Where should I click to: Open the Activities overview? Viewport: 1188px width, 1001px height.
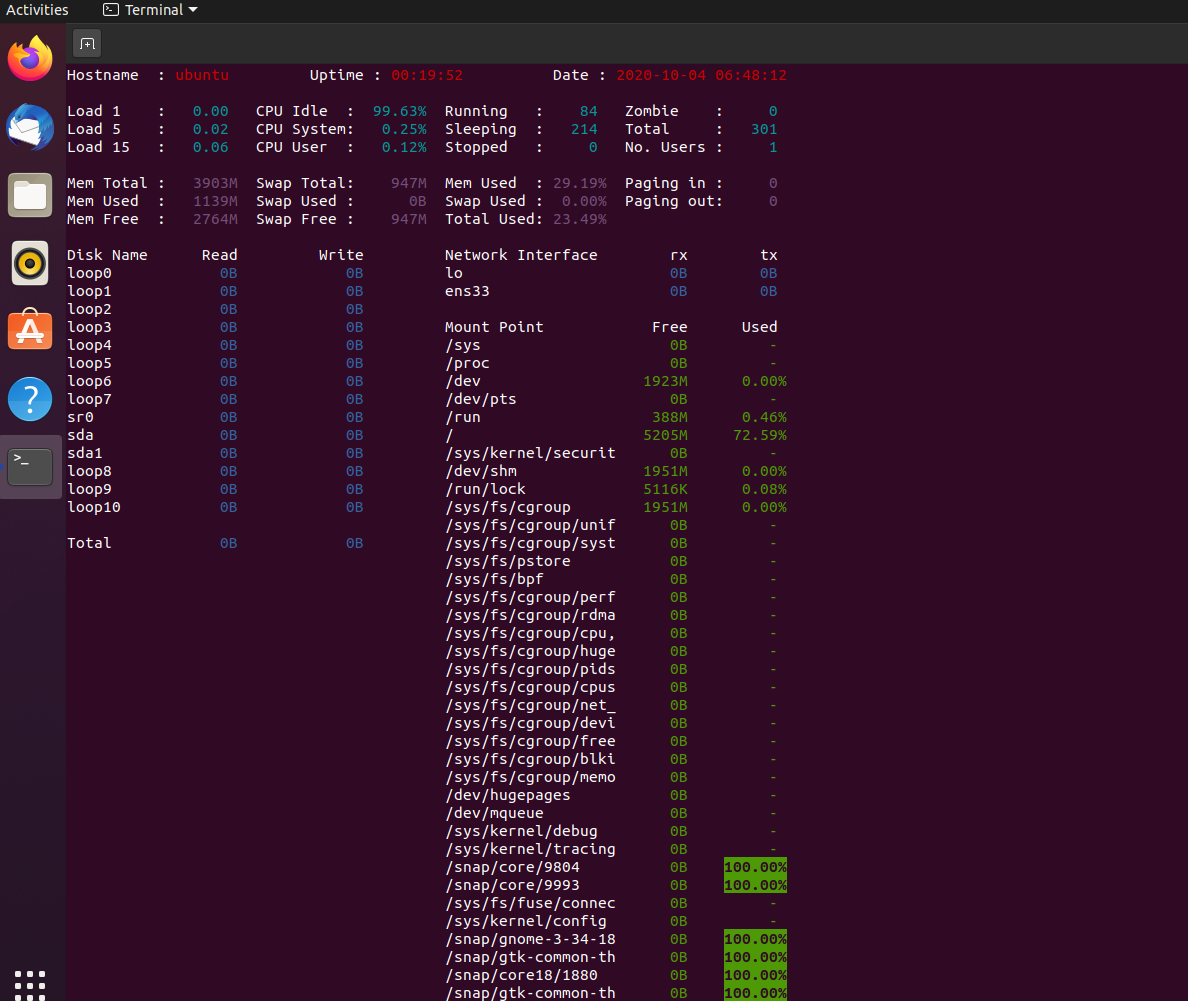[x=35, y=10]
